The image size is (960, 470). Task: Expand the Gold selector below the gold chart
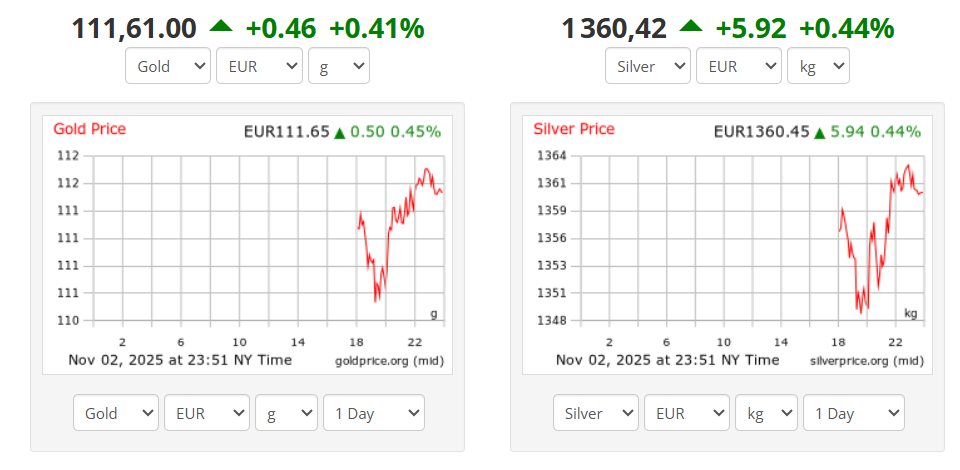pos(116,413)
